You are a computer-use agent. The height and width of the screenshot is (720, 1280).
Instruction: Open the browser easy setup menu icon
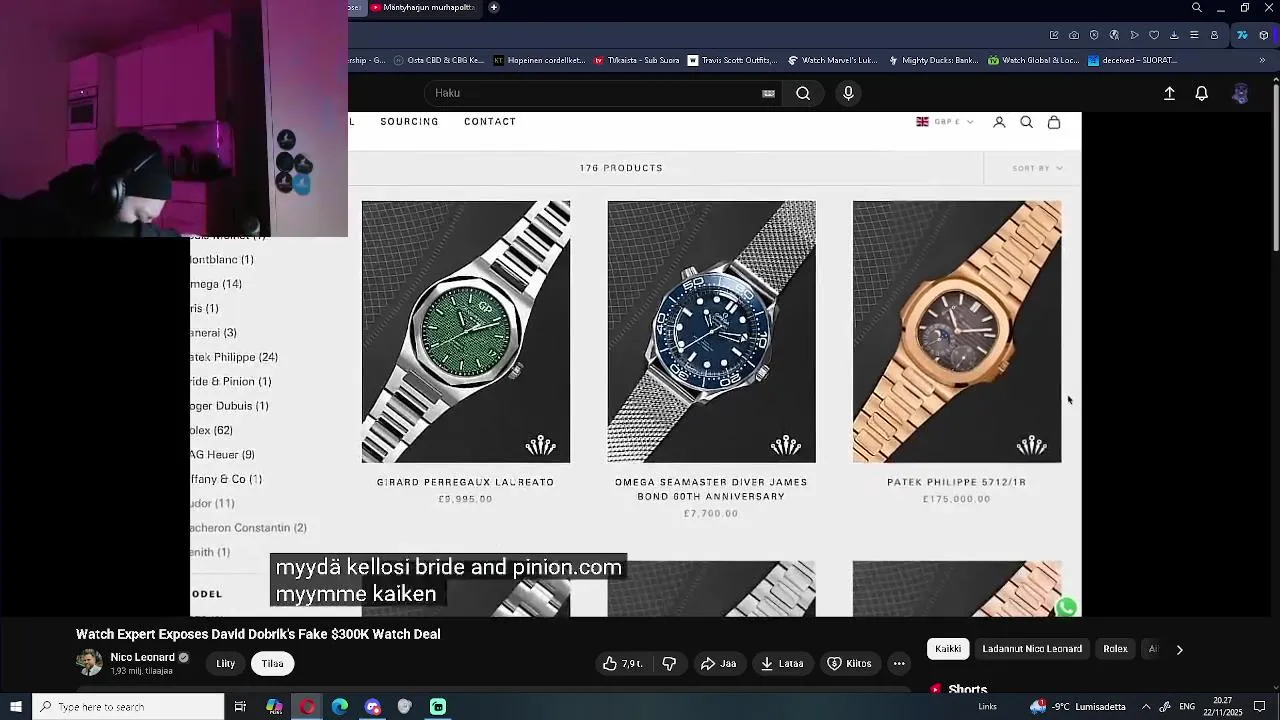click(1194, 35)
